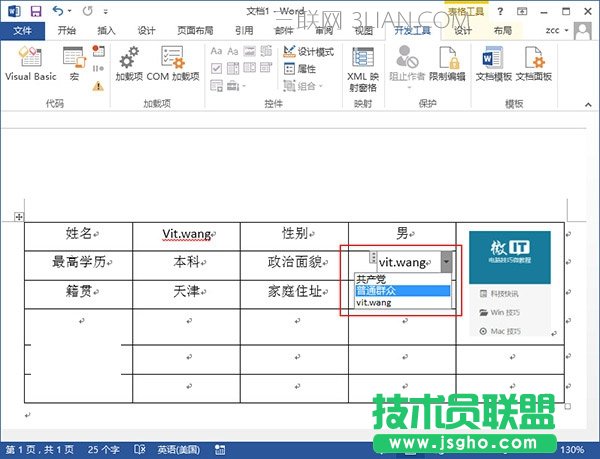Screen dimensions: 600x459
Task: Open macro security warning settings
Action: tap(98, 86)
